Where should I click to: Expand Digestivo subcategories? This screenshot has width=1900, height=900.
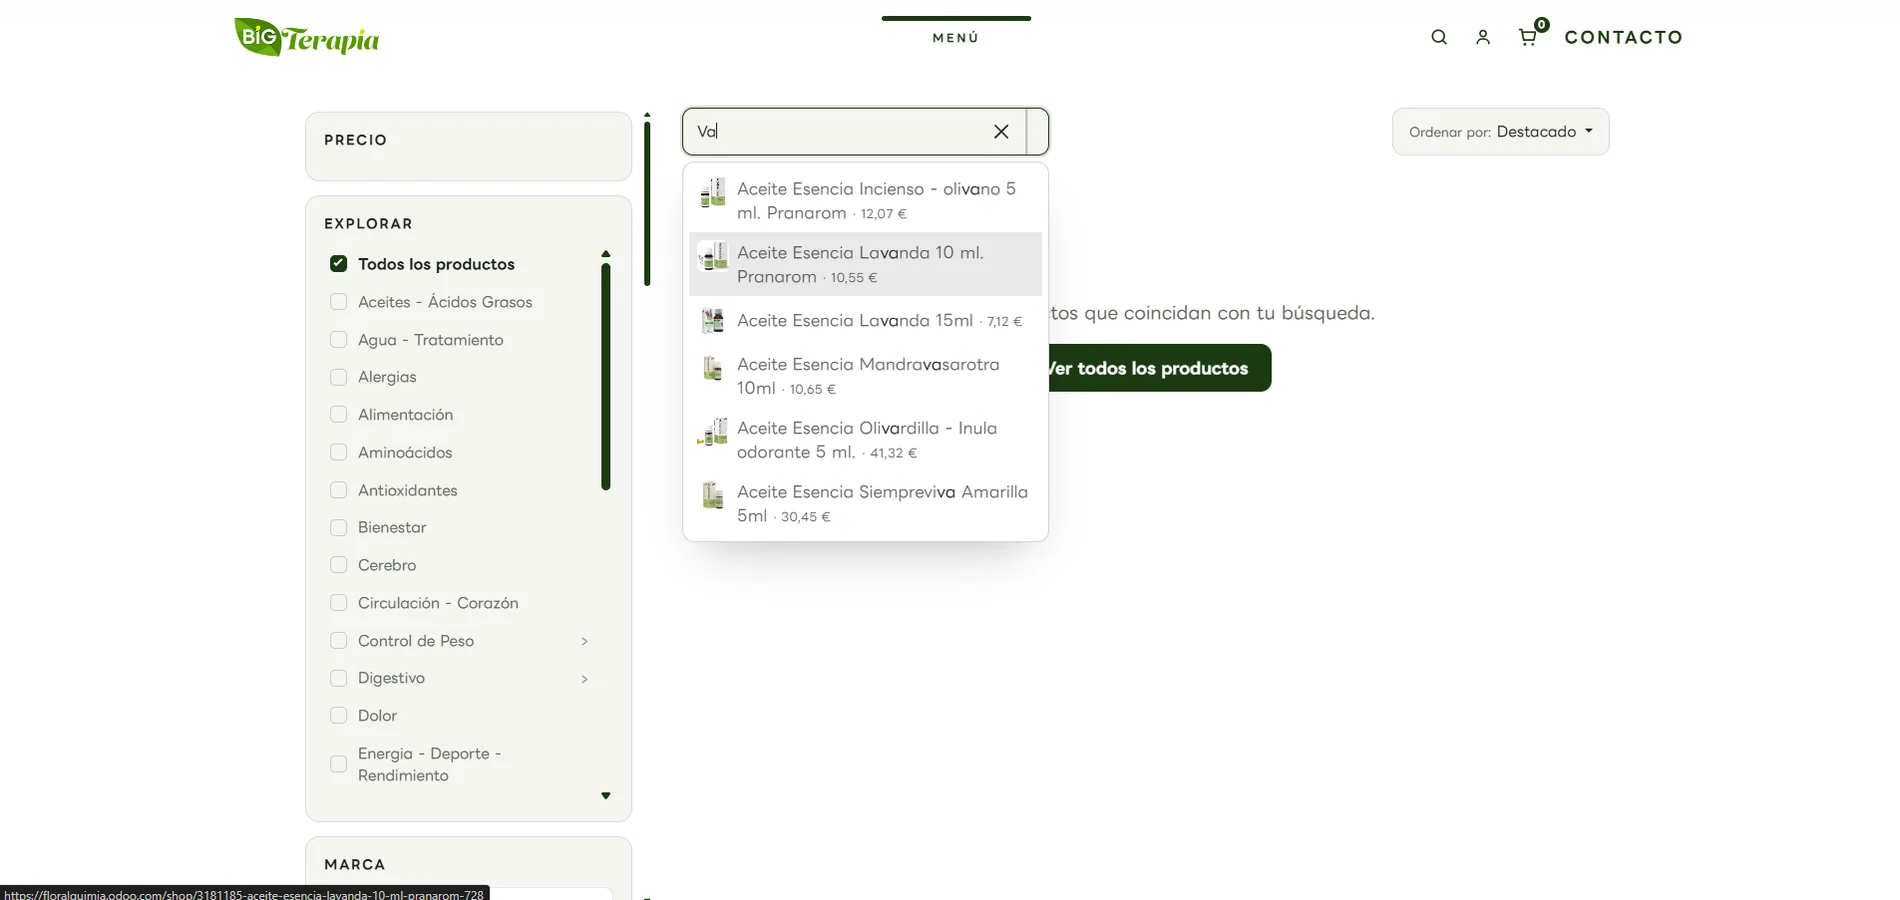(x=585, y=679)
